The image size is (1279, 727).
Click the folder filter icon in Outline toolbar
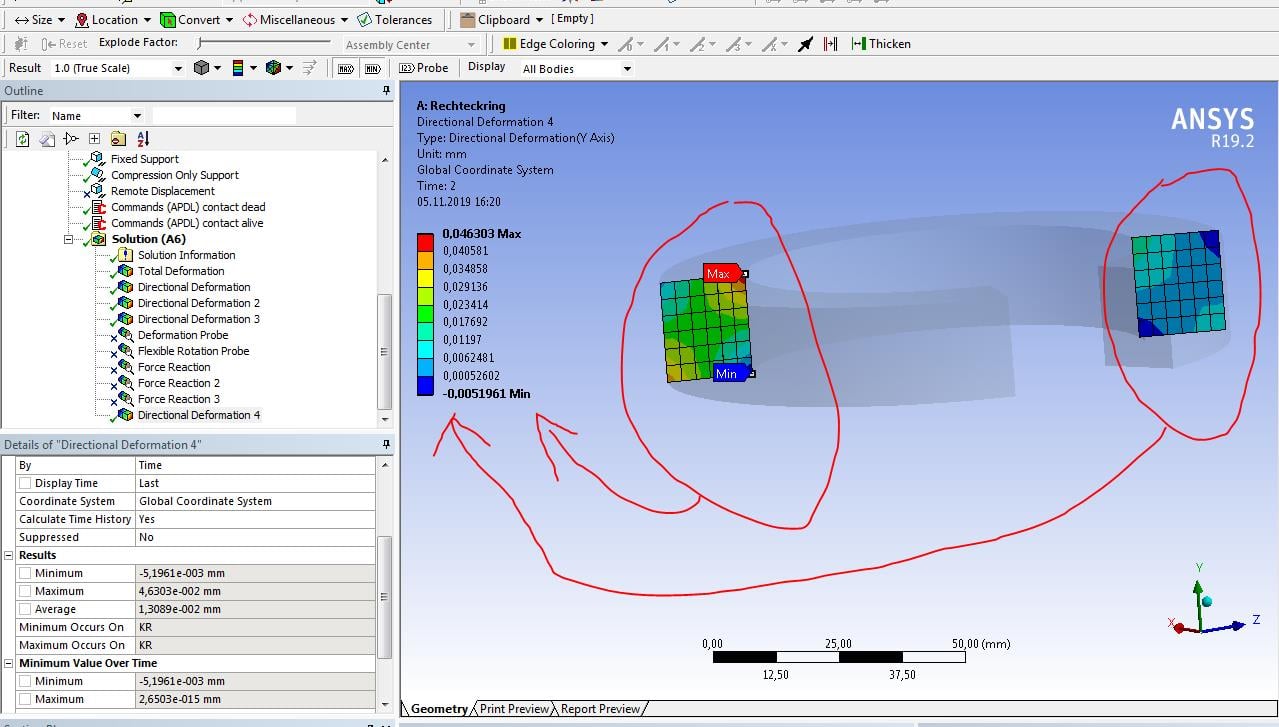[118, 139]
